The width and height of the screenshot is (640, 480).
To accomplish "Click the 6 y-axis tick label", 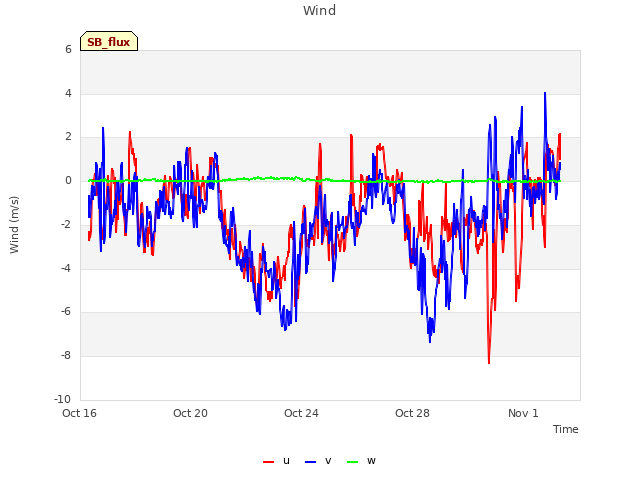I will click(x=68, y=49).
